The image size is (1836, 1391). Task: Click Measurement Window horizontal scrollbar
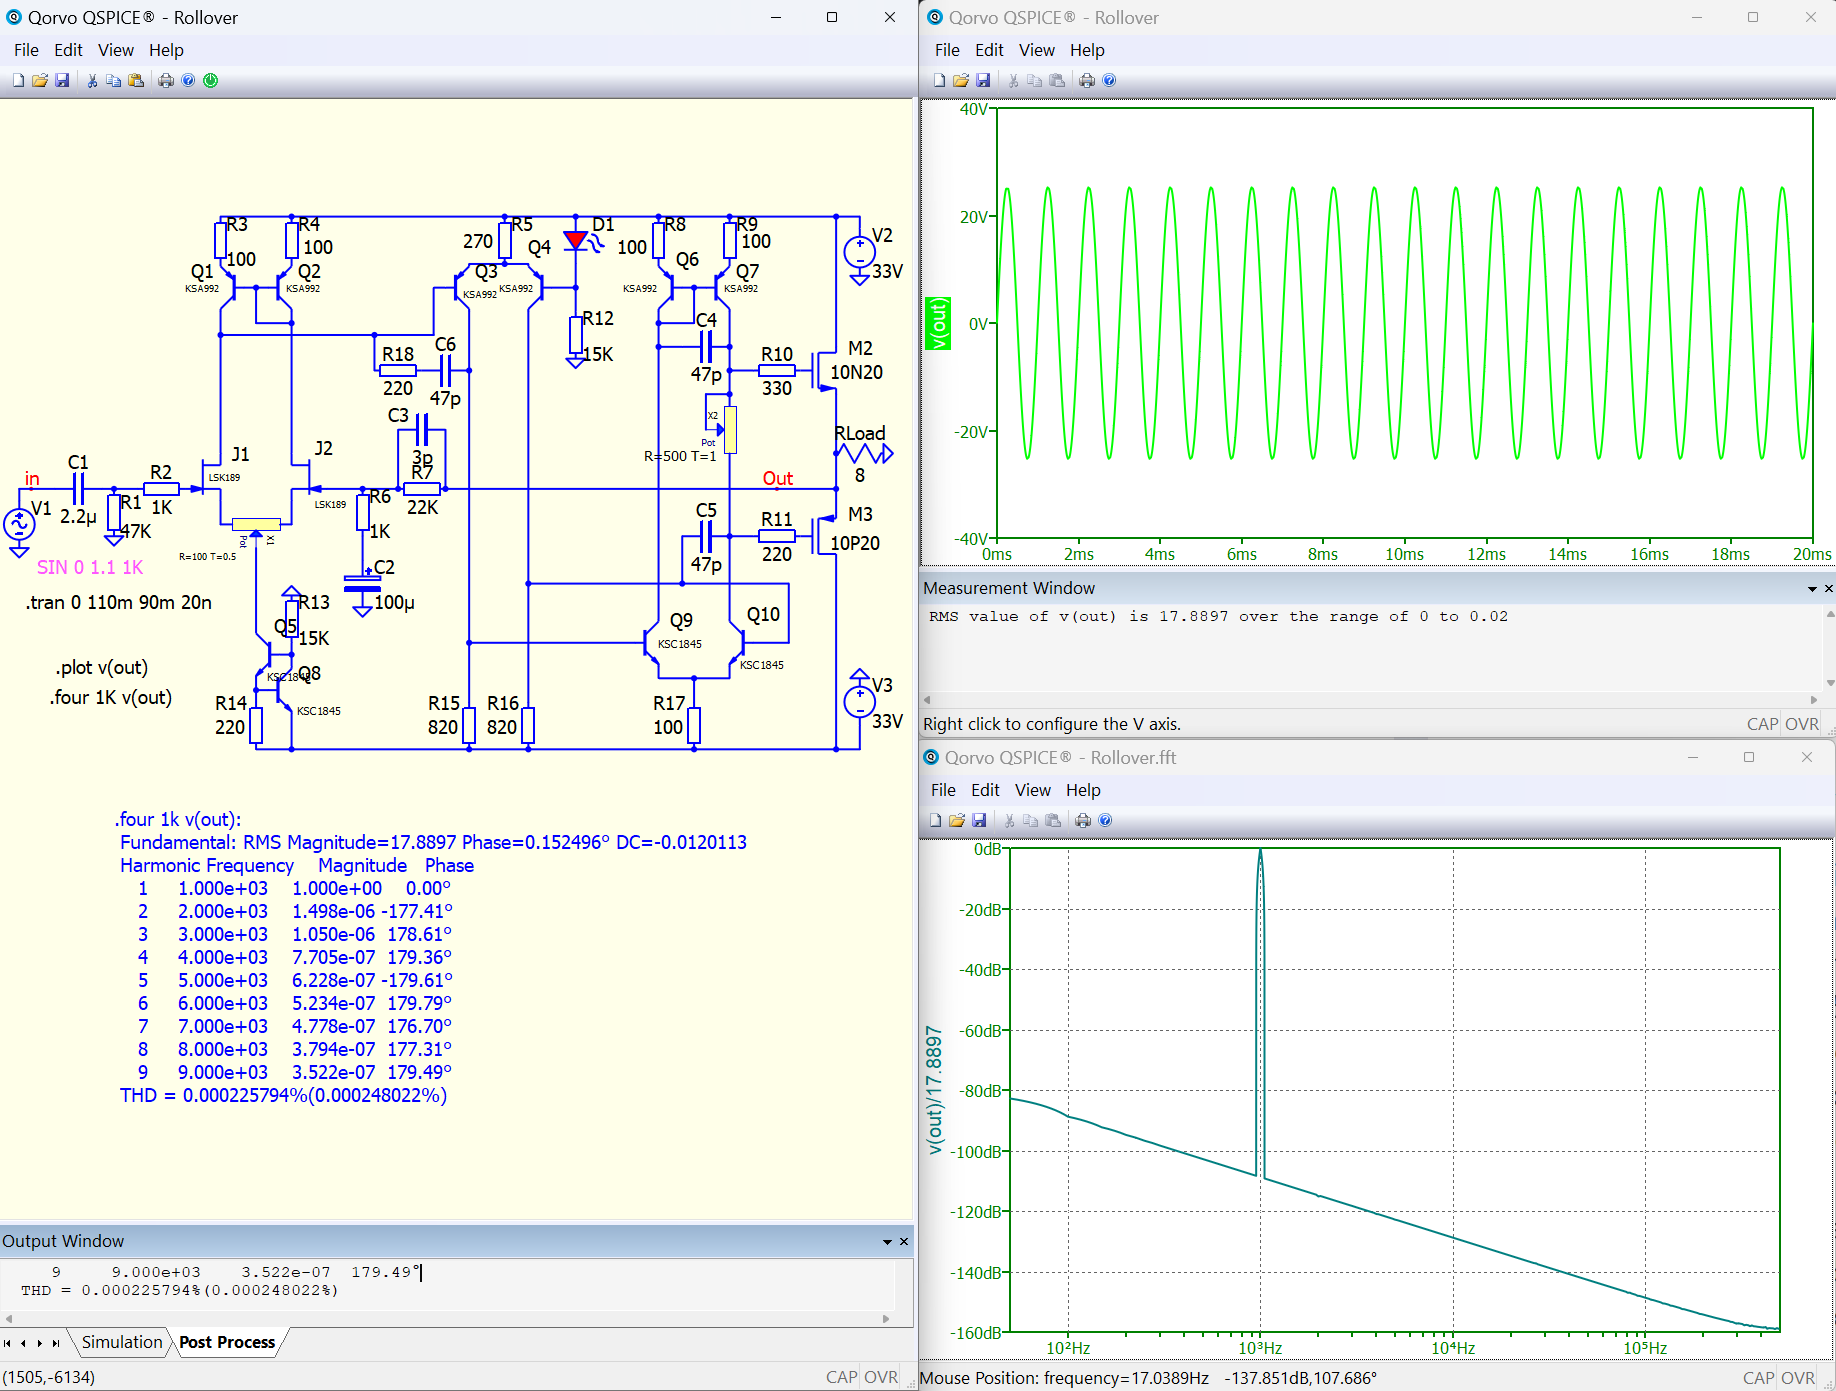1371,700
